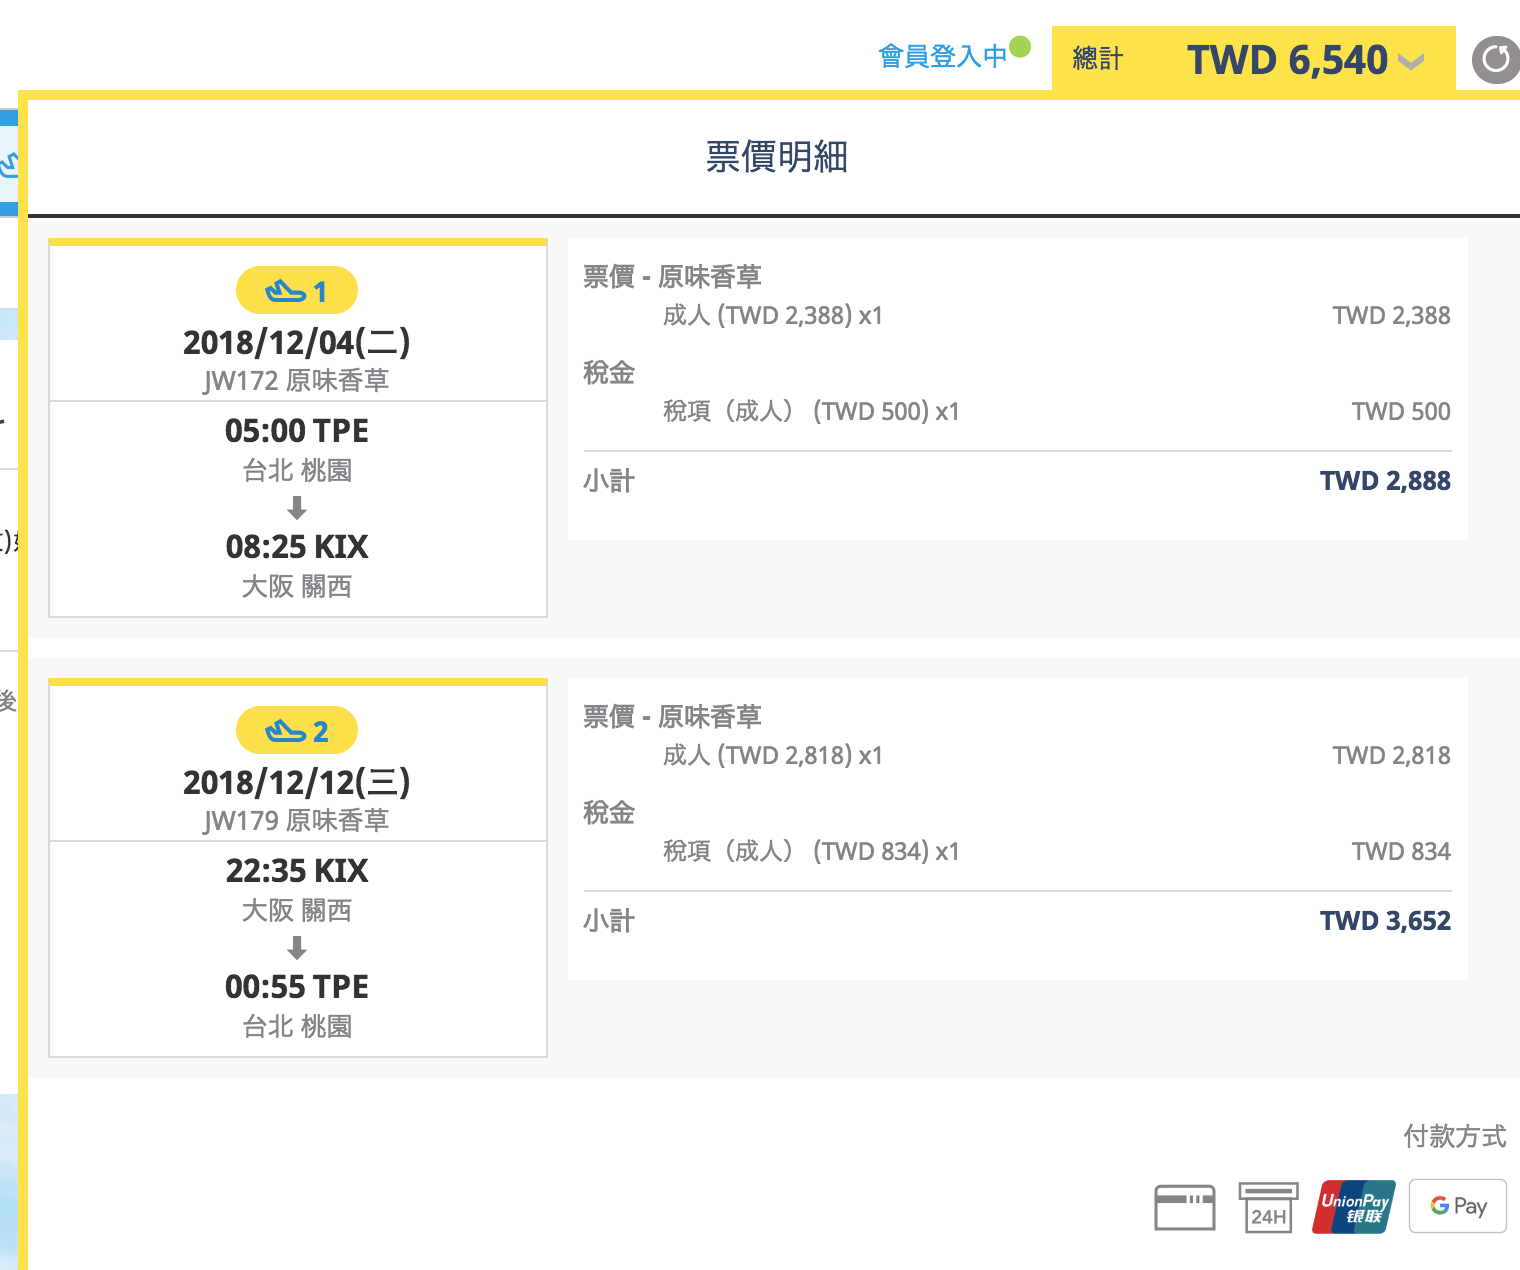Choose the Google Pay button
1520x1270 pixels.
1458,1206
